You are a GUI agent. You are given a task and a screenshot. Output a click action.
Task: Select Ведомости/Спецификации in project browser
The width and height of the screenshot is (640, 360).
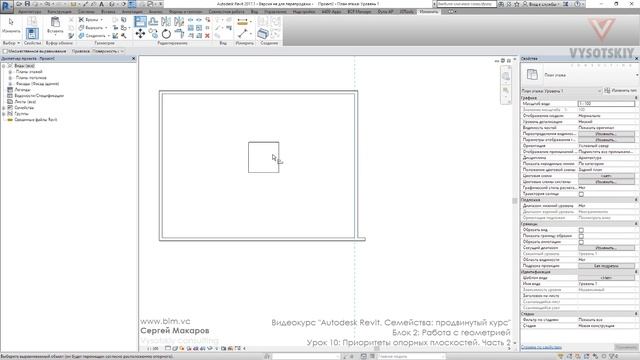click(39, 96)
